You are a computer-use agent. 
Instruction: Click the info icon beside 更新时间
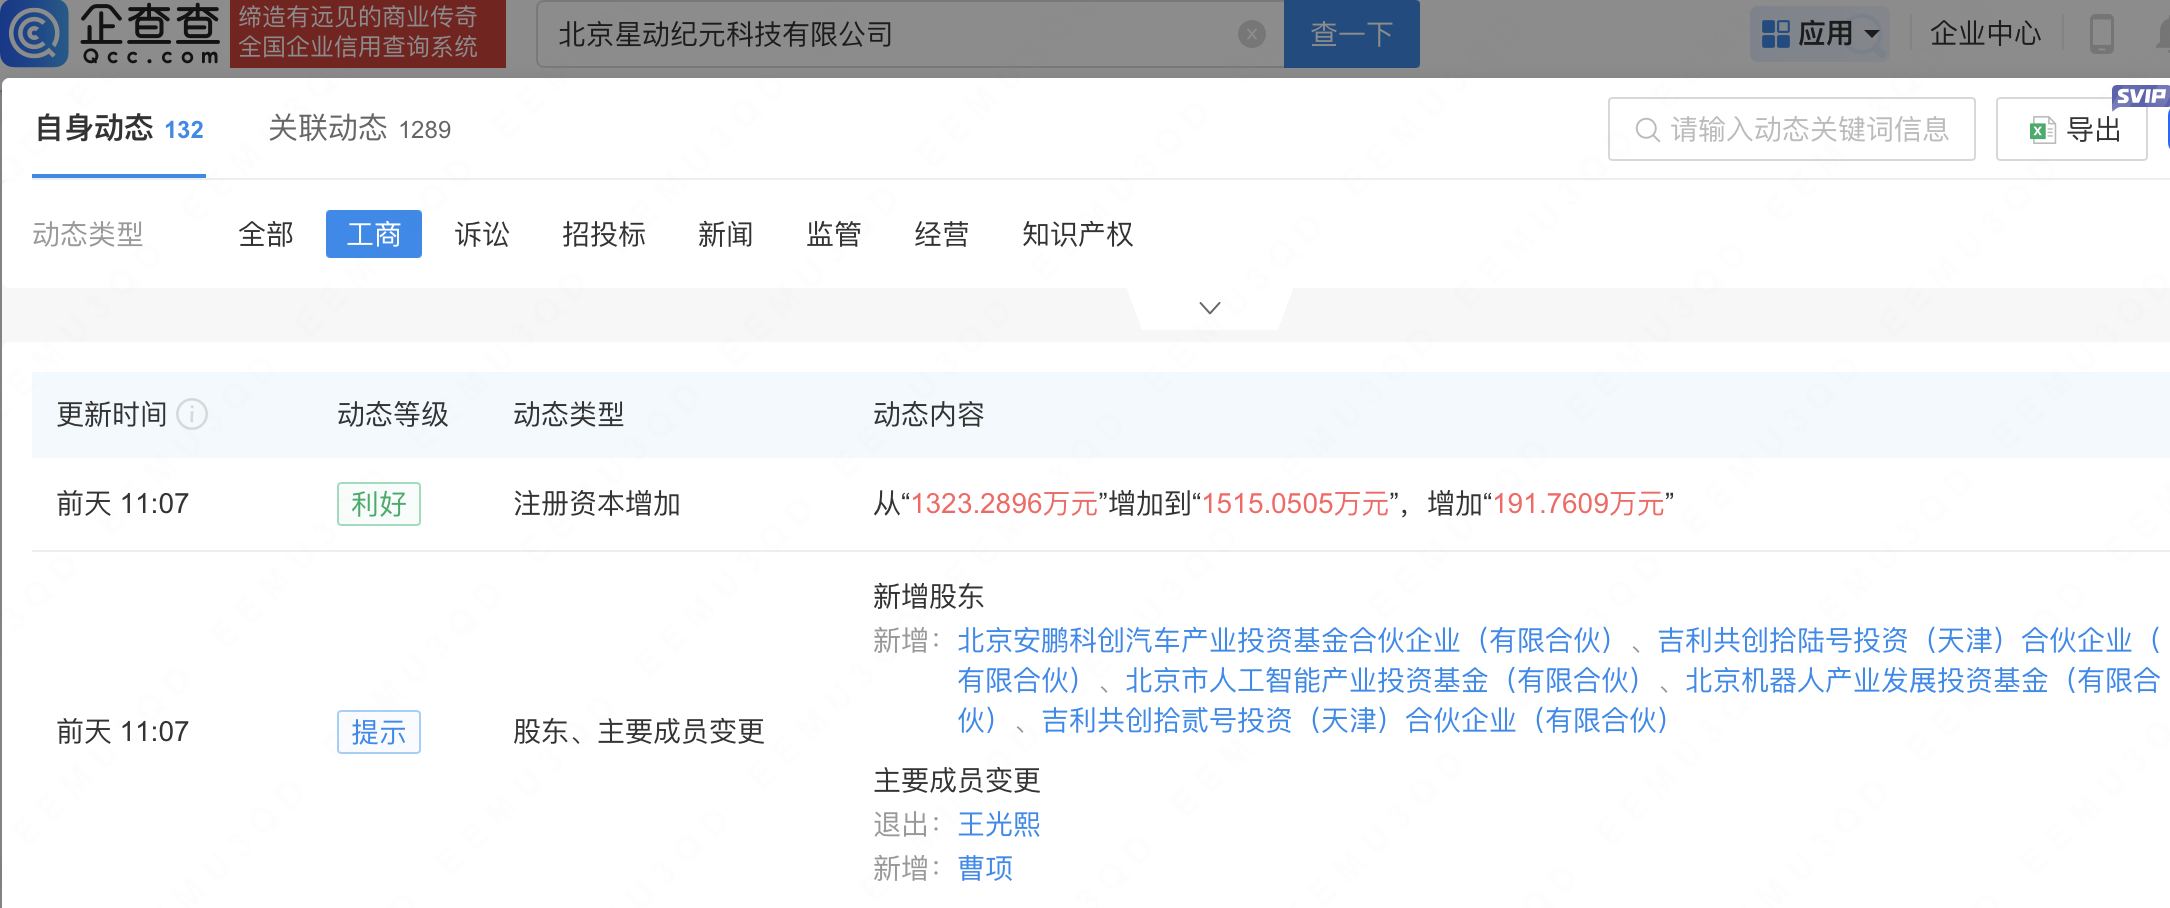pyautogui.click(x=192, y=414)
